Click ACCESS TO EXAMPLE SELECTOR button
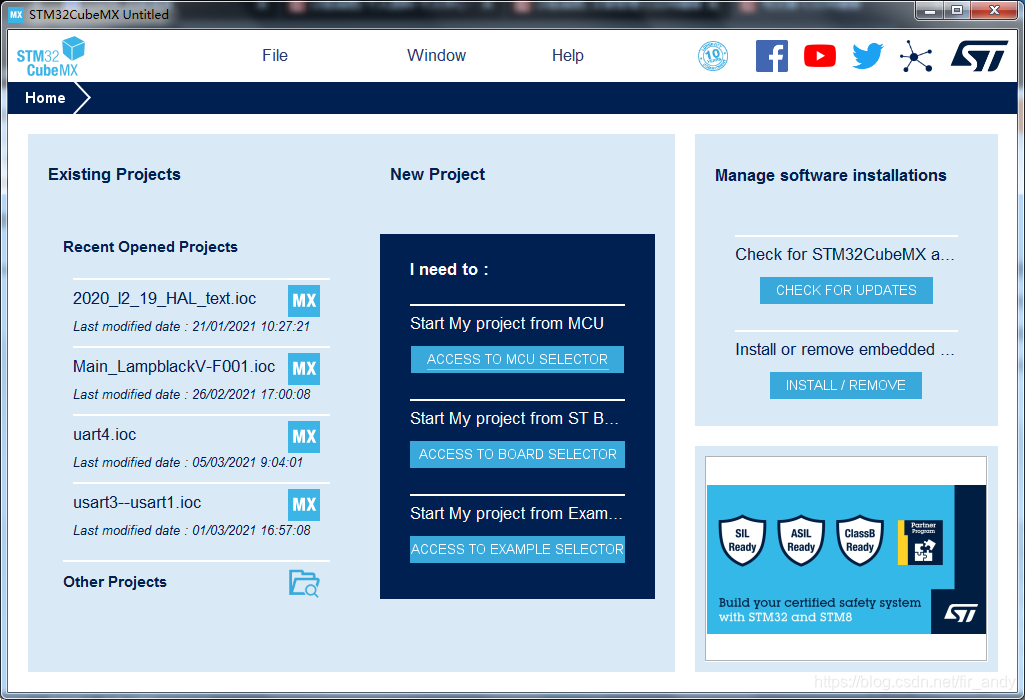The image size is (1025, 700). [x=517, y=549]
